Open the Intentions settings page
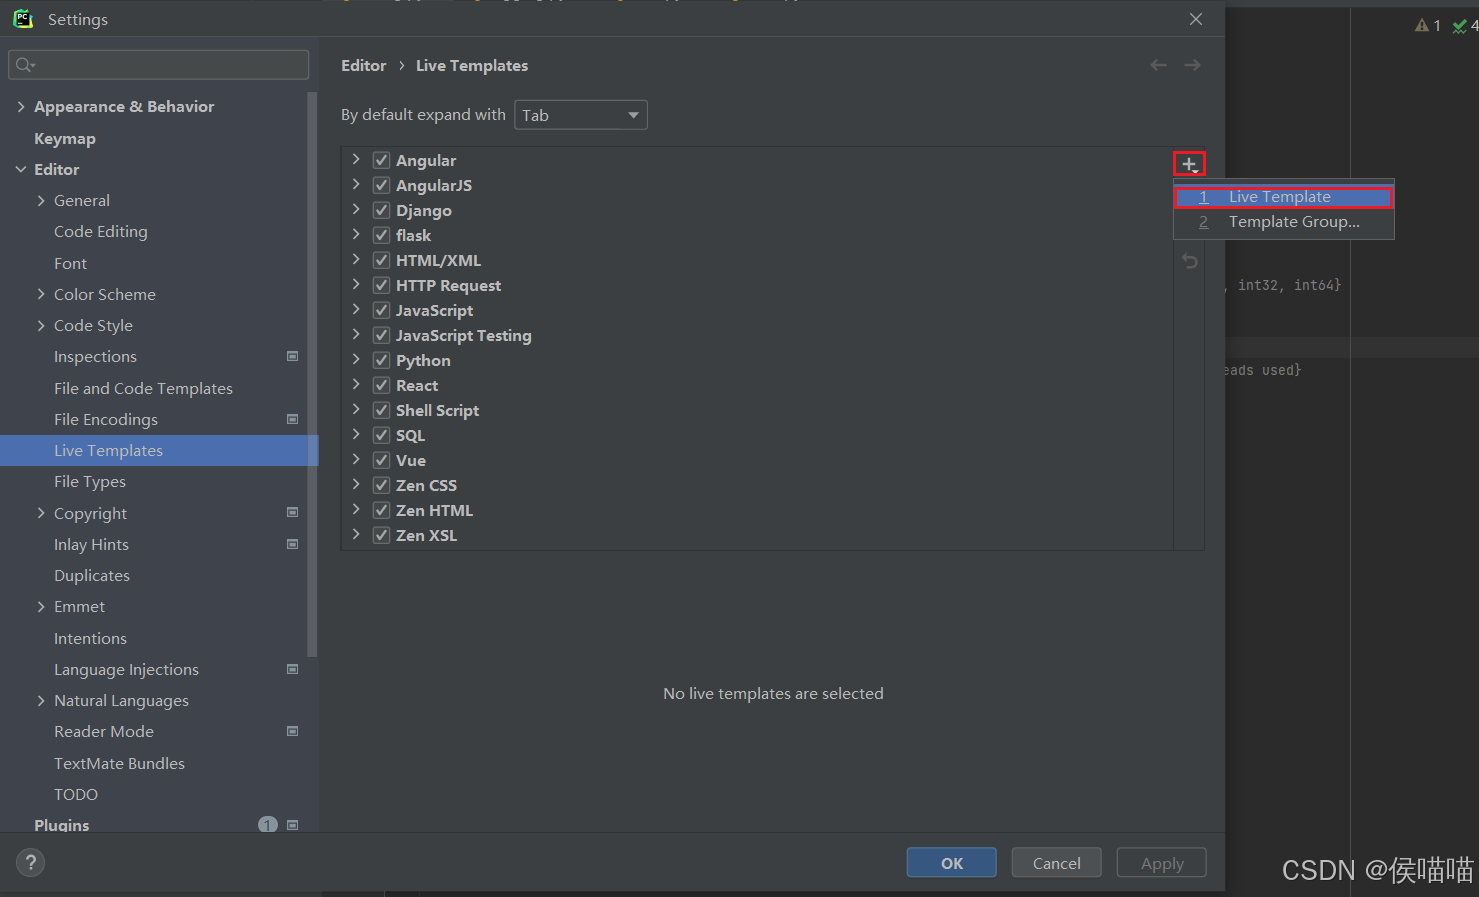Viewport: 1479px width, 897px height. coord(90,638)
